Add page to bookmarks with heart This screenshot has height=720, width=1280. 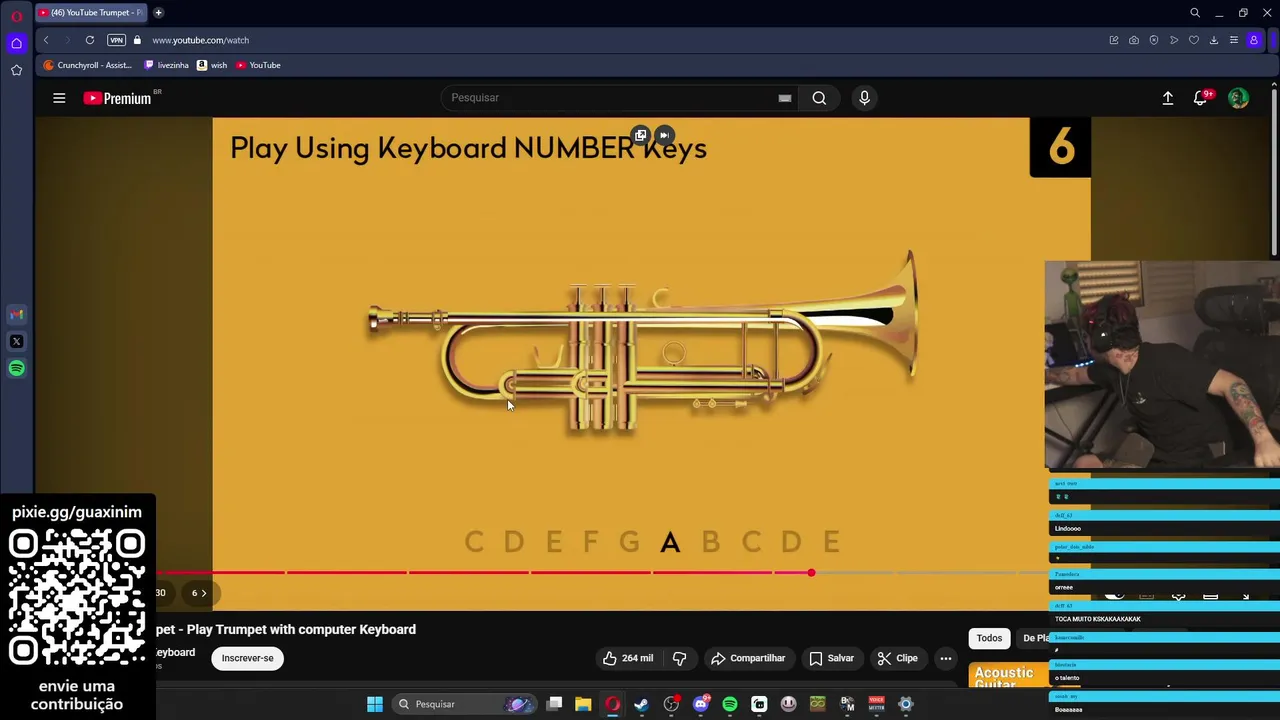point(1194,40)
